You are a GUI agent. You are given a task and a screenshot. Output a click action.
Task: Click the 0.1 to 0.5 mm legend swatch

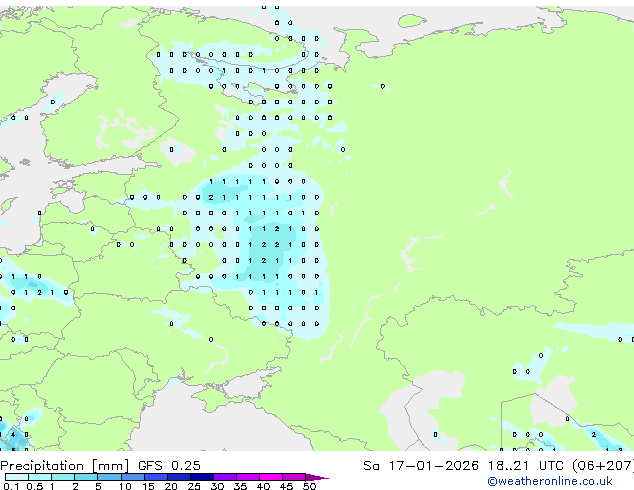point(17,477)
